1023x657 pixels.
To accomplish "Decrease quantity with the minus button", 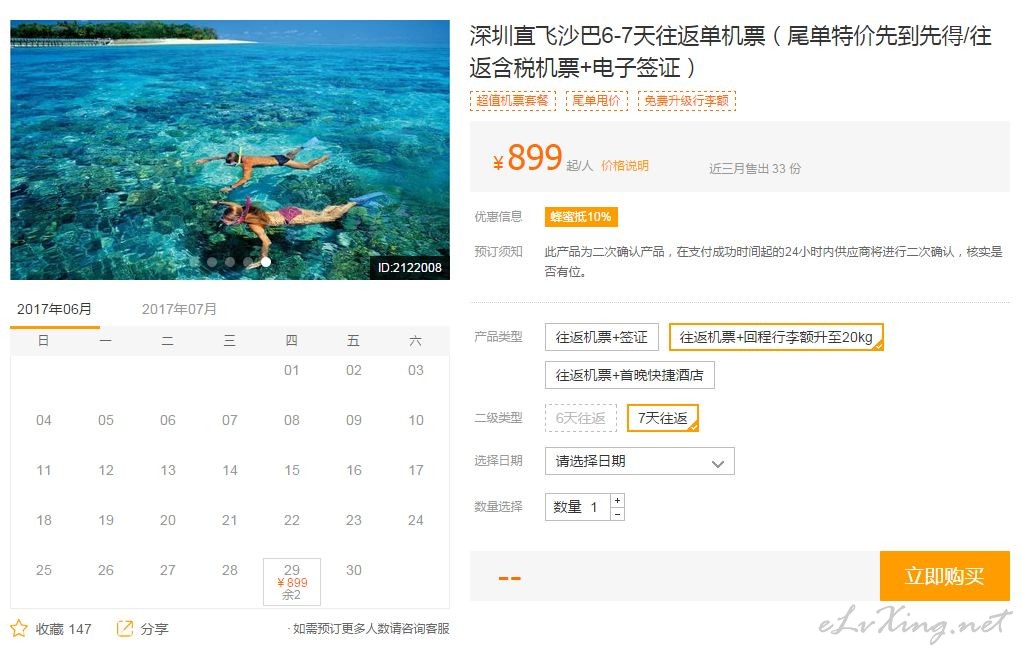I will point(617,514).
